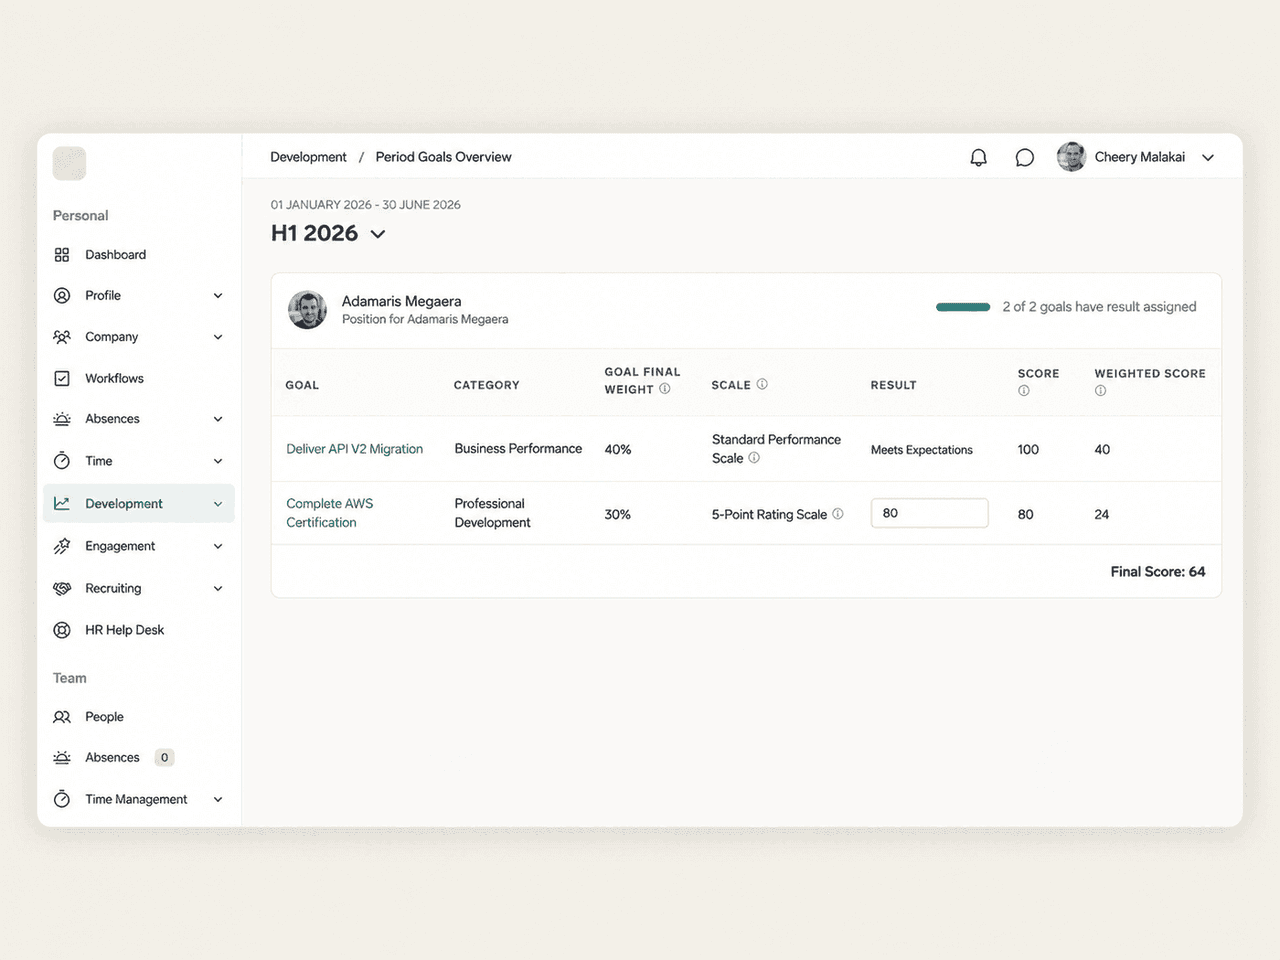Click the Engagement sparkle icon
This screenshot has width=1280, height=960.
(x=62, y=546)
